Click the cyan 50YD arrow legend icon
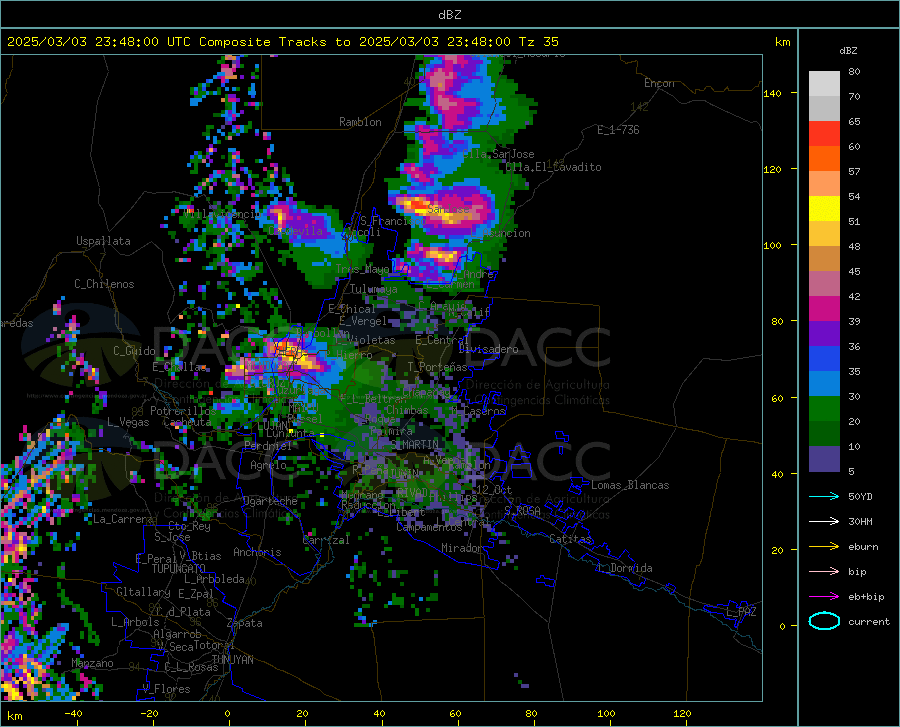The width and height of the screenshot is (900, 727). 824,496
